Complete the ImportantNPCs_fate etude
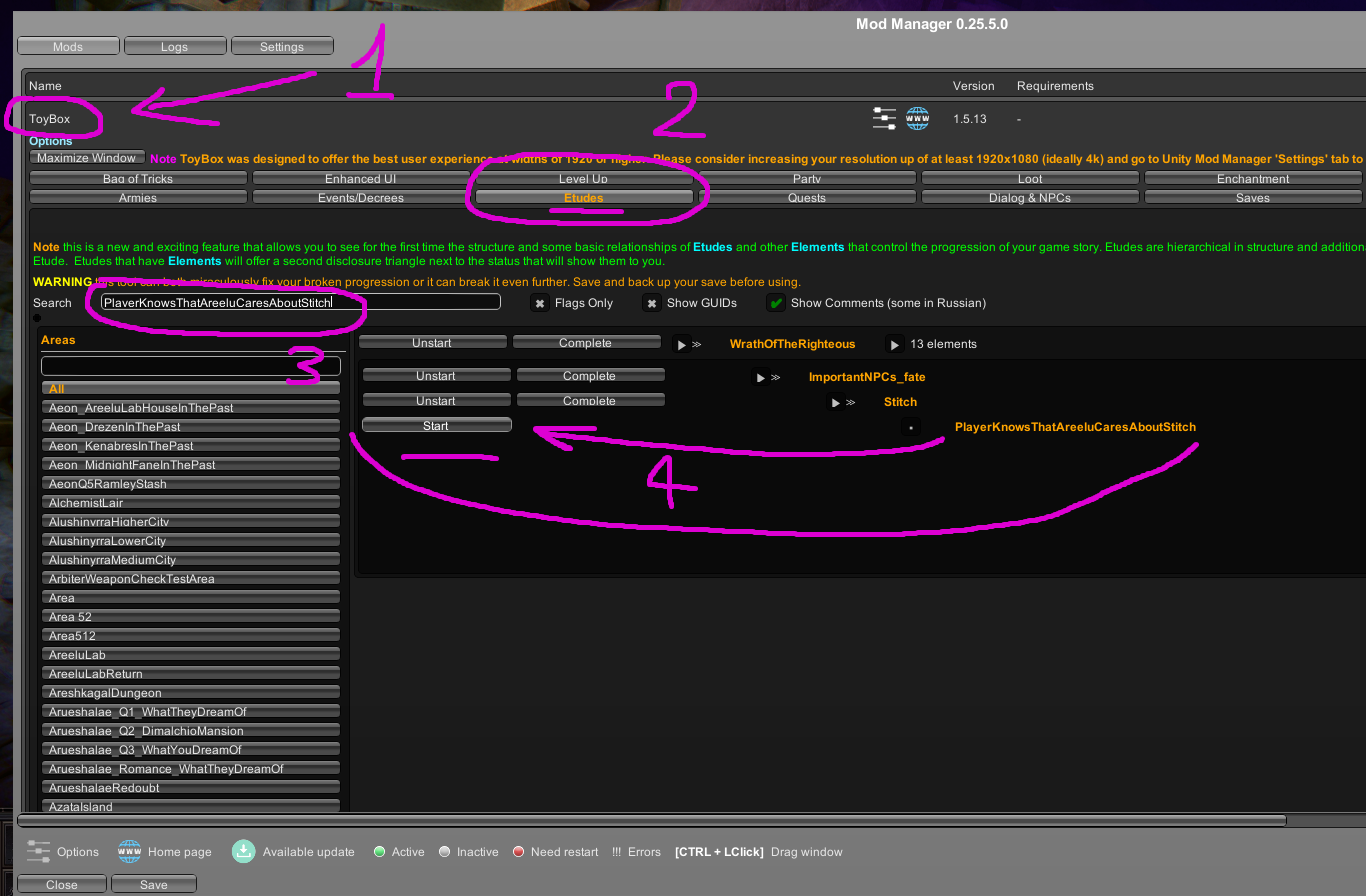This screenshot has height=896, width=1366. tap(590, 376)
